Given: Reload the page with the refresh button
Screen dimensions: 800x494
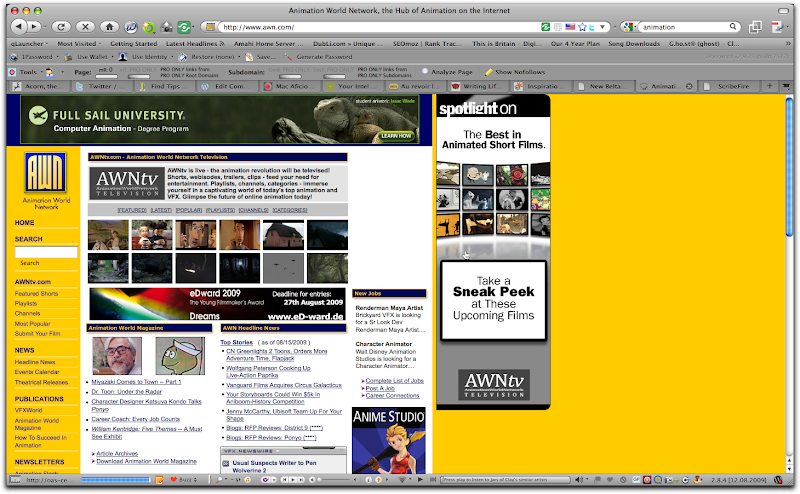Looking at the screenshot, I should pos(61,27).
